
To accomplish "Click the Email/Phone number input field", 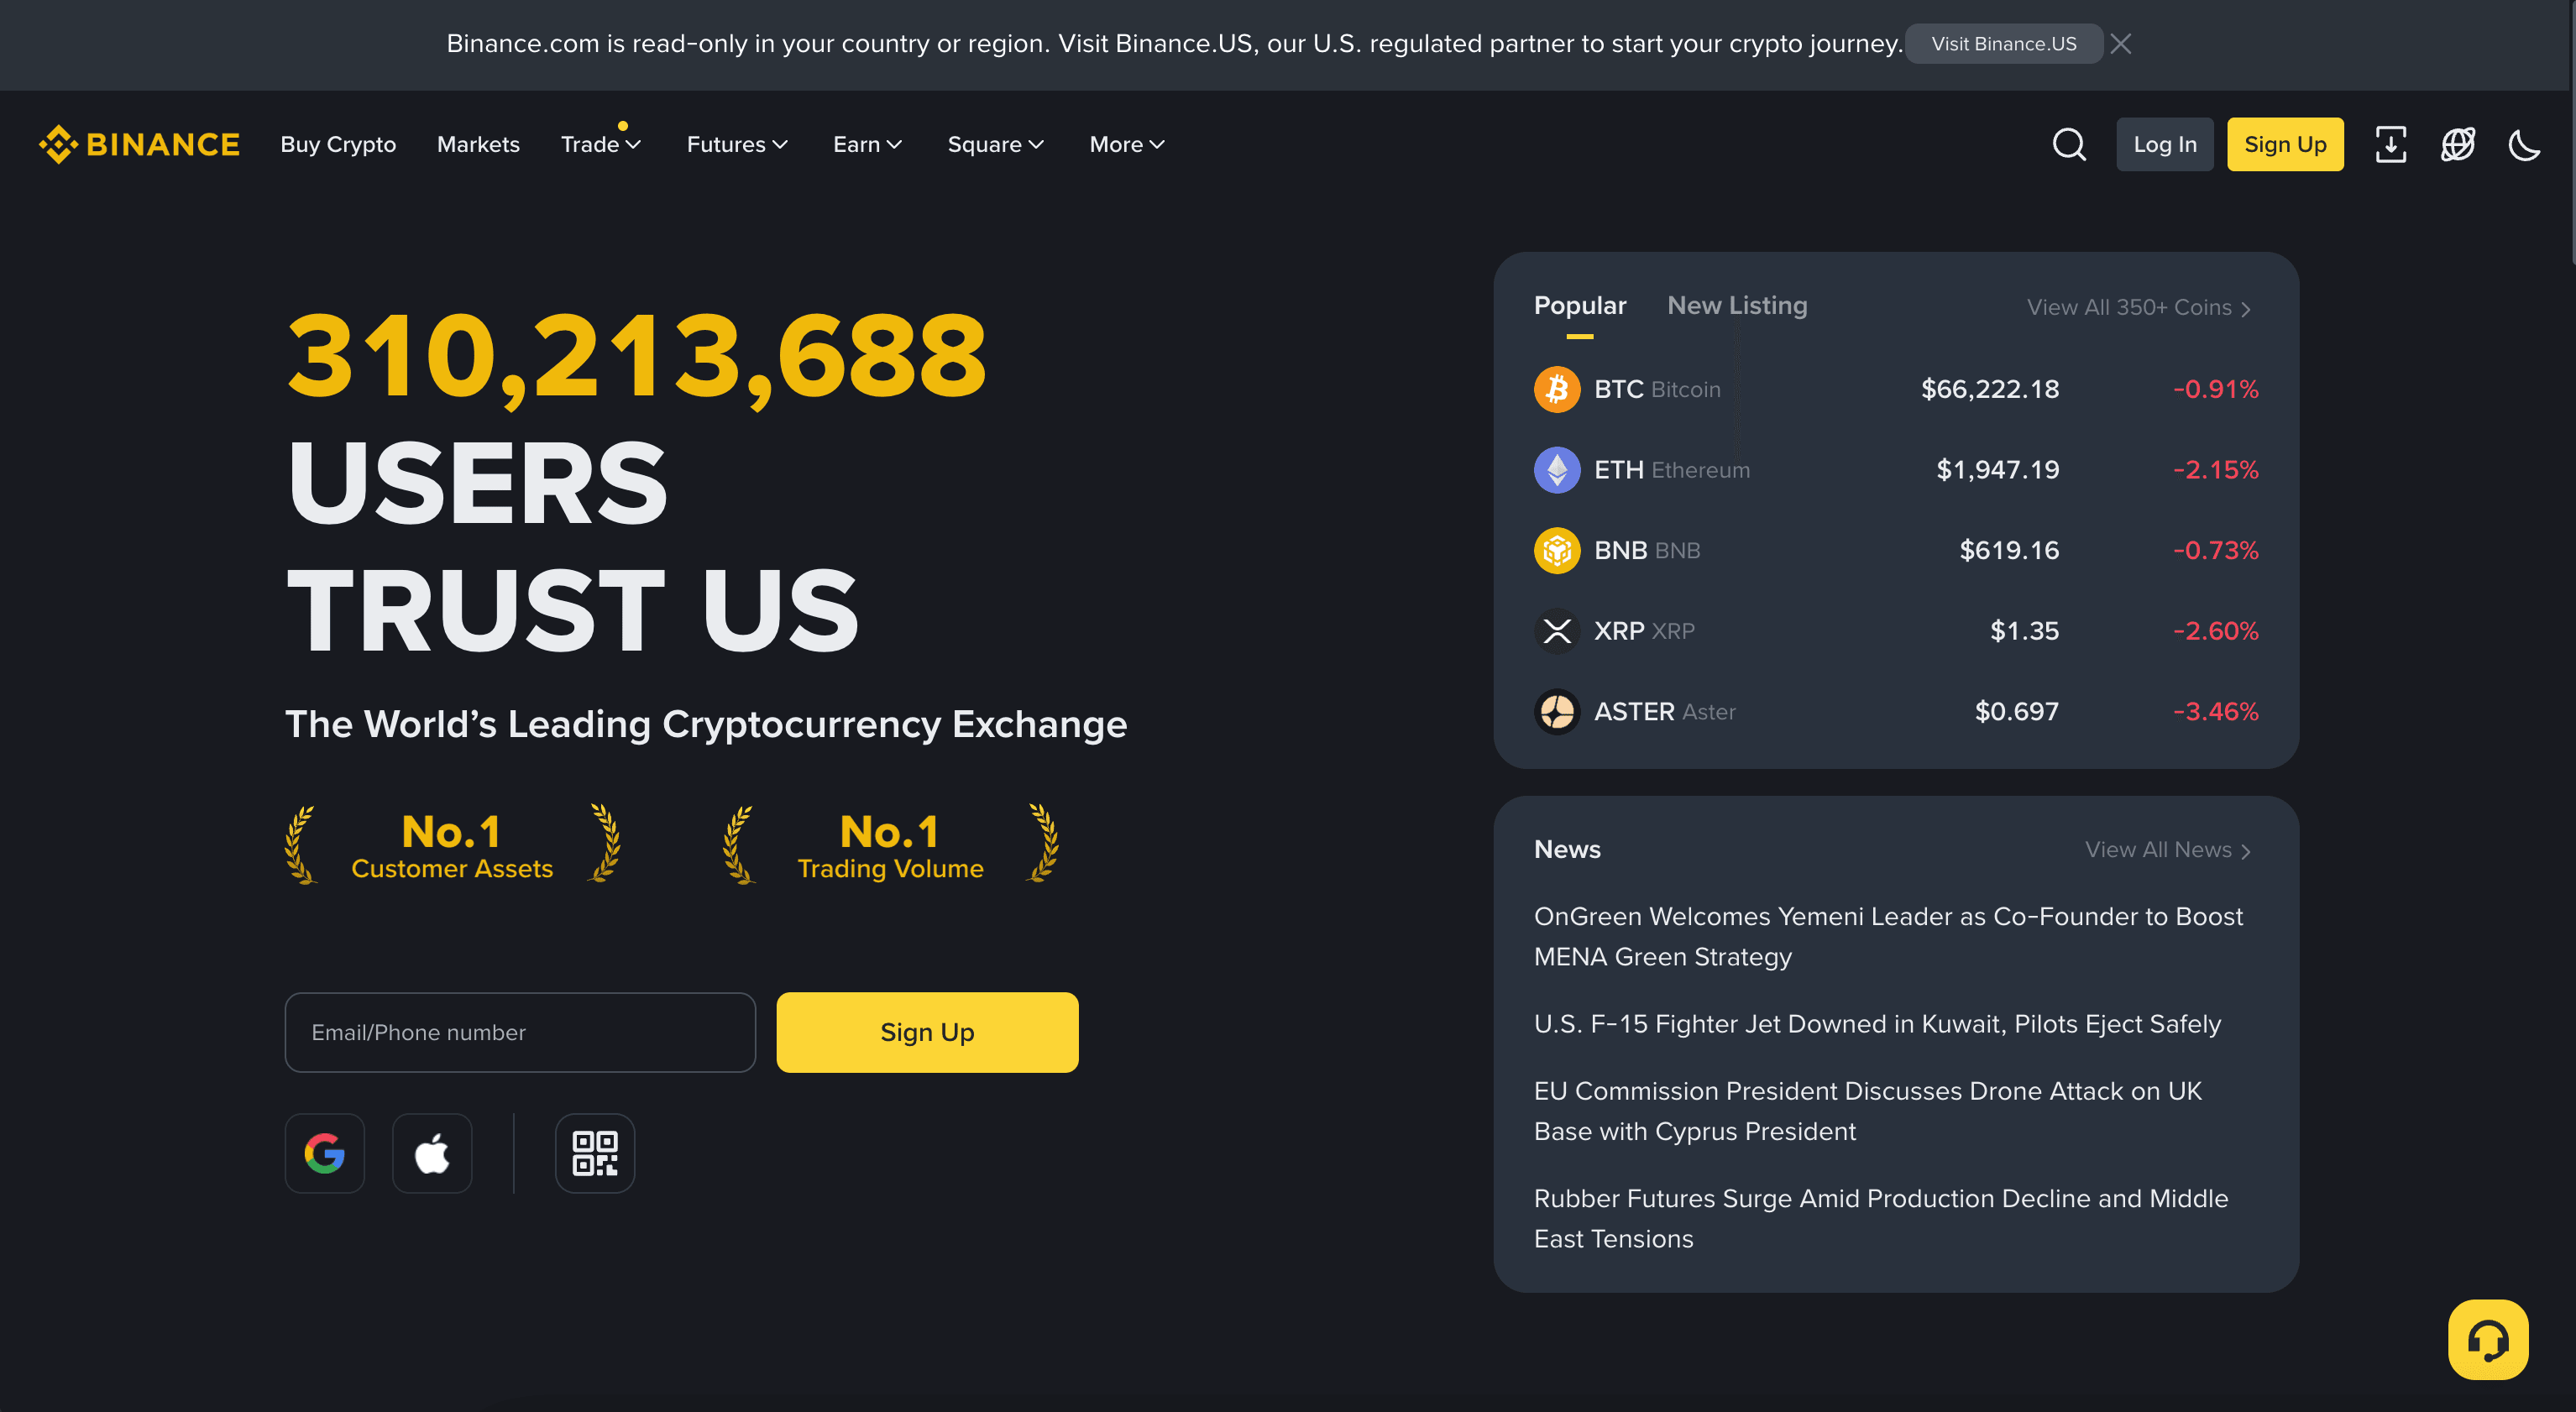I will point(519,1032).
